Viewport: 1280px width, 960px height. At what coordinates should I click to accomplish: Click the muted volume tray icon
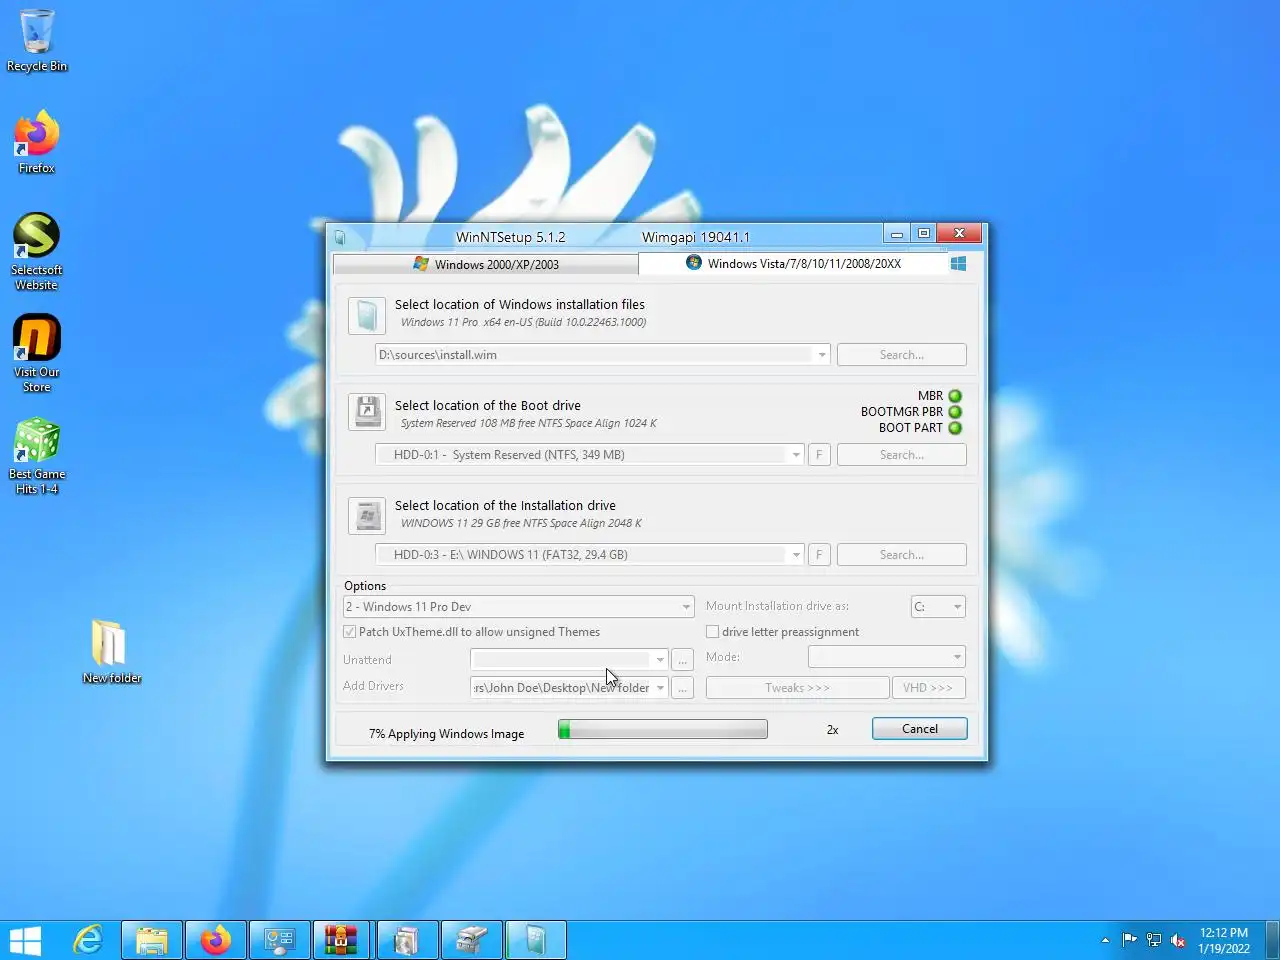click(x=1178, y=940)
